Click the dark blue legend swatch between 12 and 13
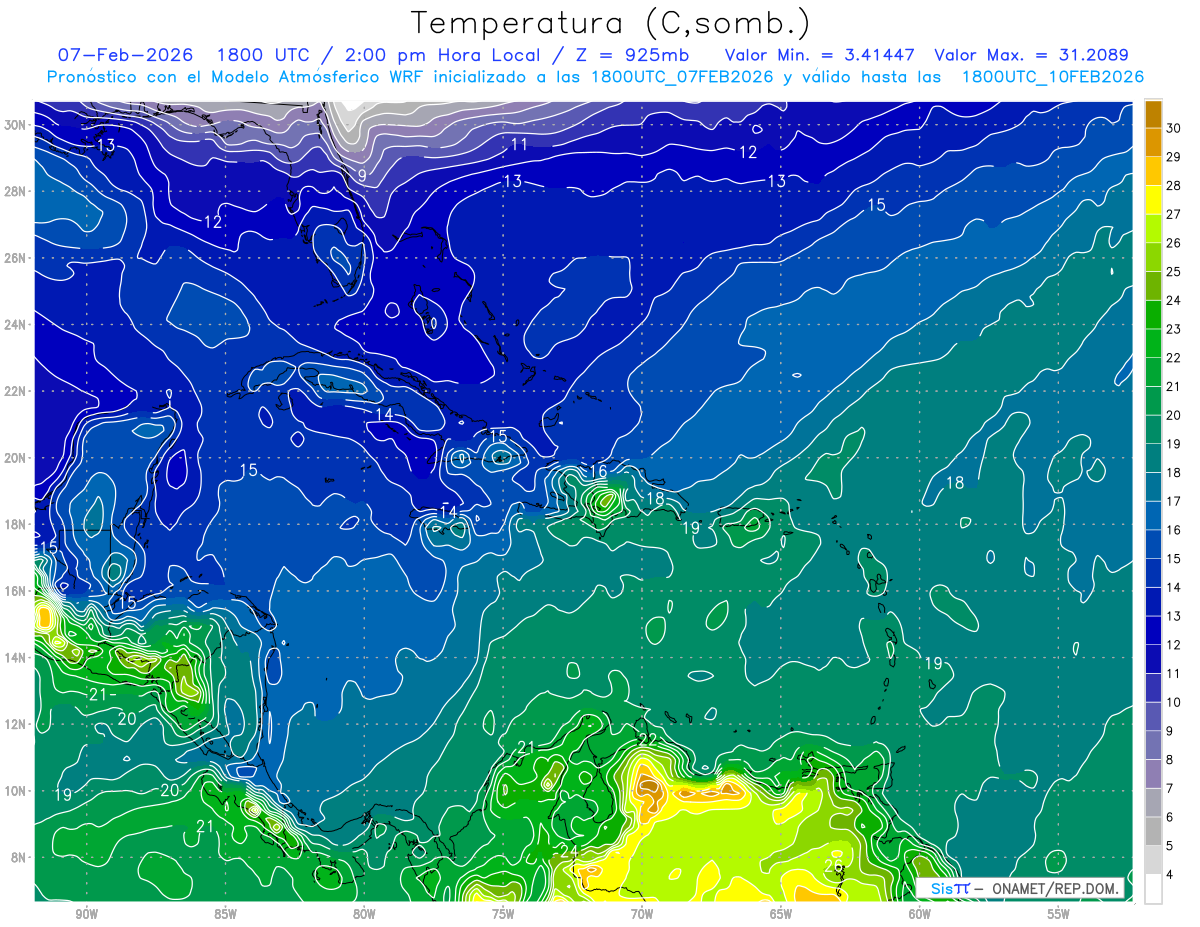The width and height of the screenshot is (1200, 927). [1153, 631]
